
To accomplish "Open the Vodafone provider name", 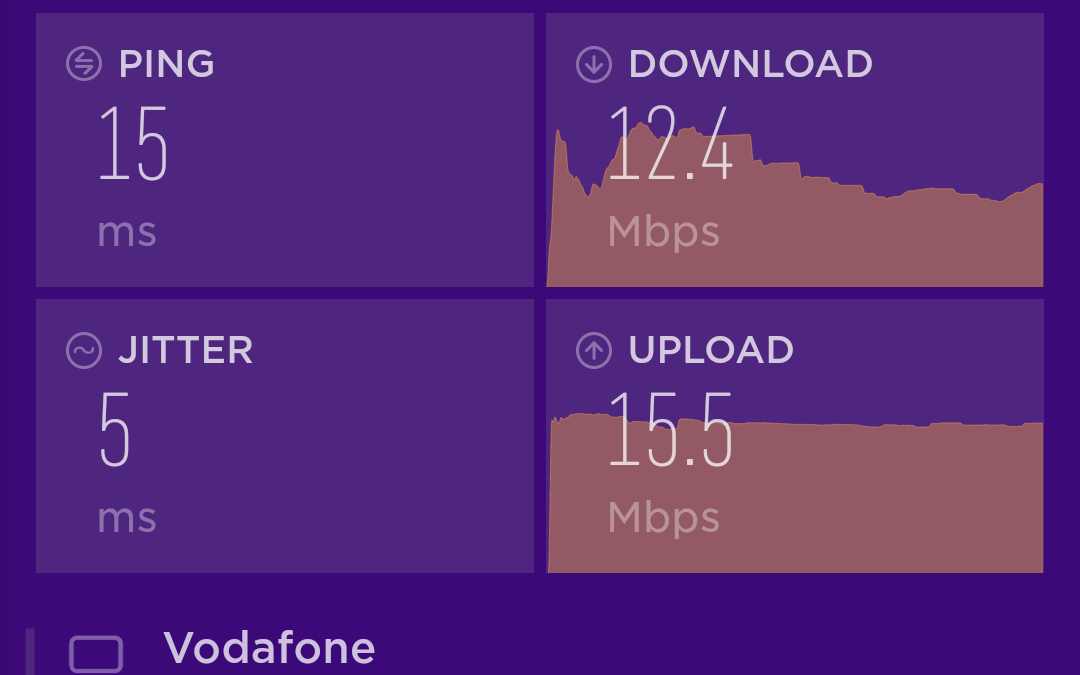I will 269,648.
